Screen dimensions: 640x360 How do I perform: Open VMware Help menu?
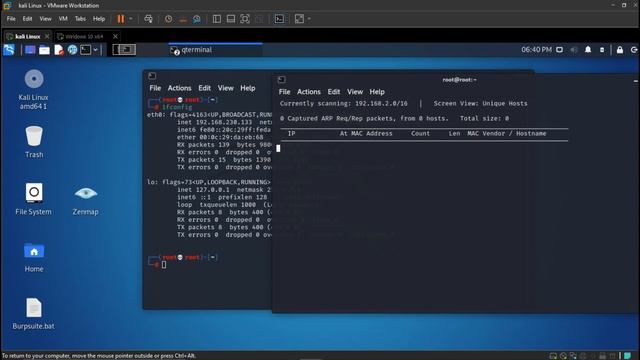(99, 19)
